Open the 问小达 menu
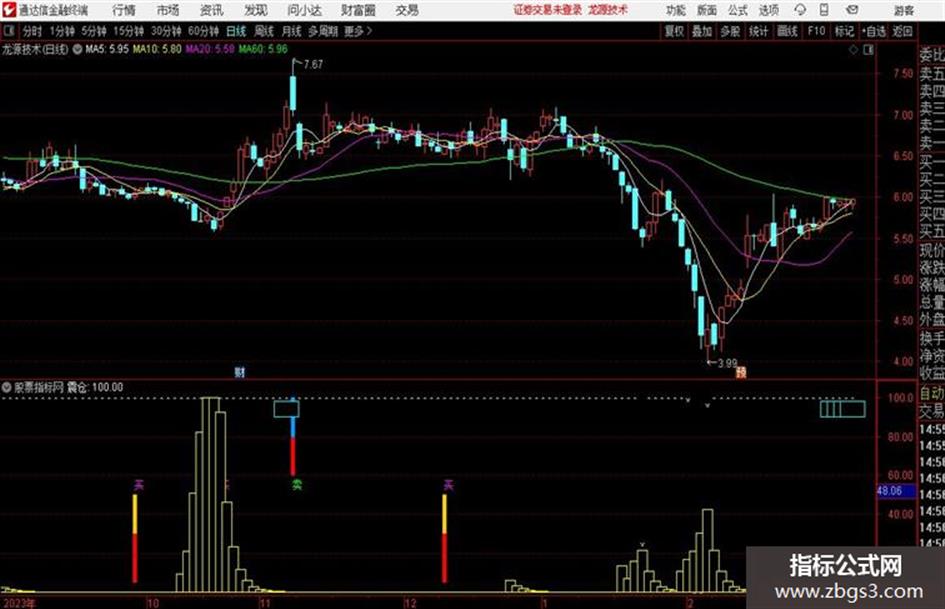The width and height of the screenshot is (945, 609). tap(304, 10)
